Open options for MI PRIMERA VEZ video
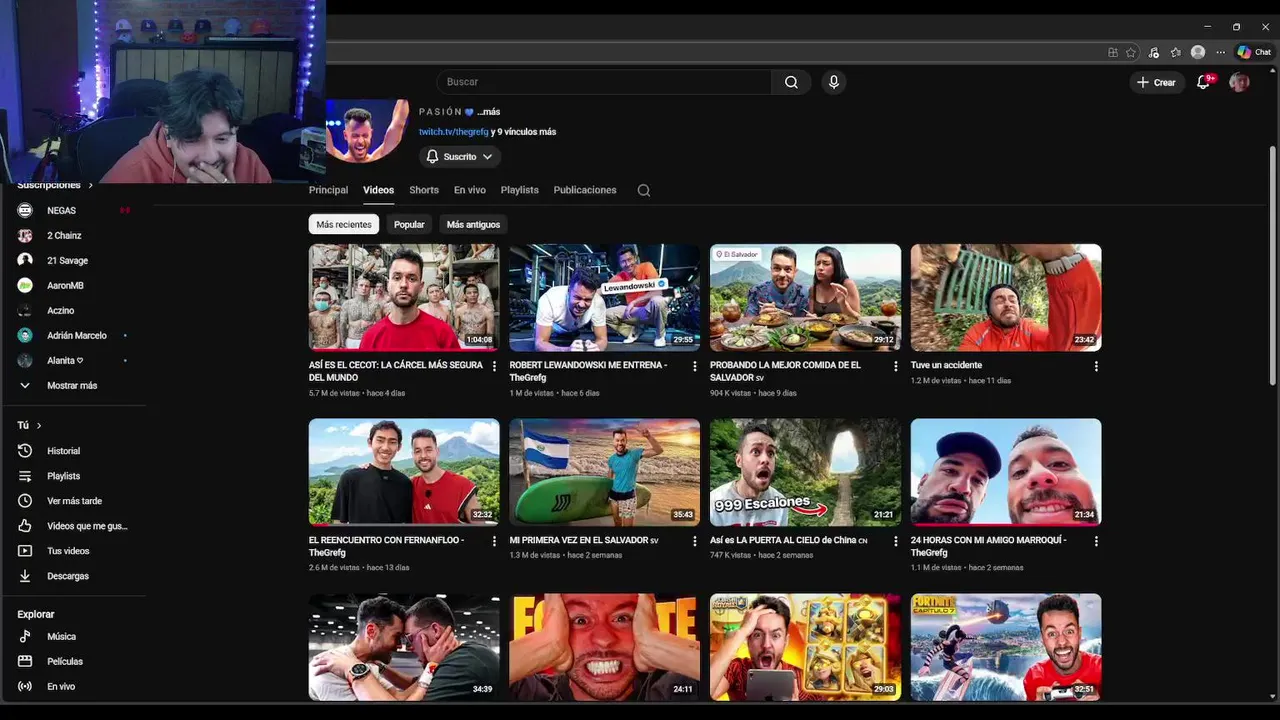 (695, 541)
